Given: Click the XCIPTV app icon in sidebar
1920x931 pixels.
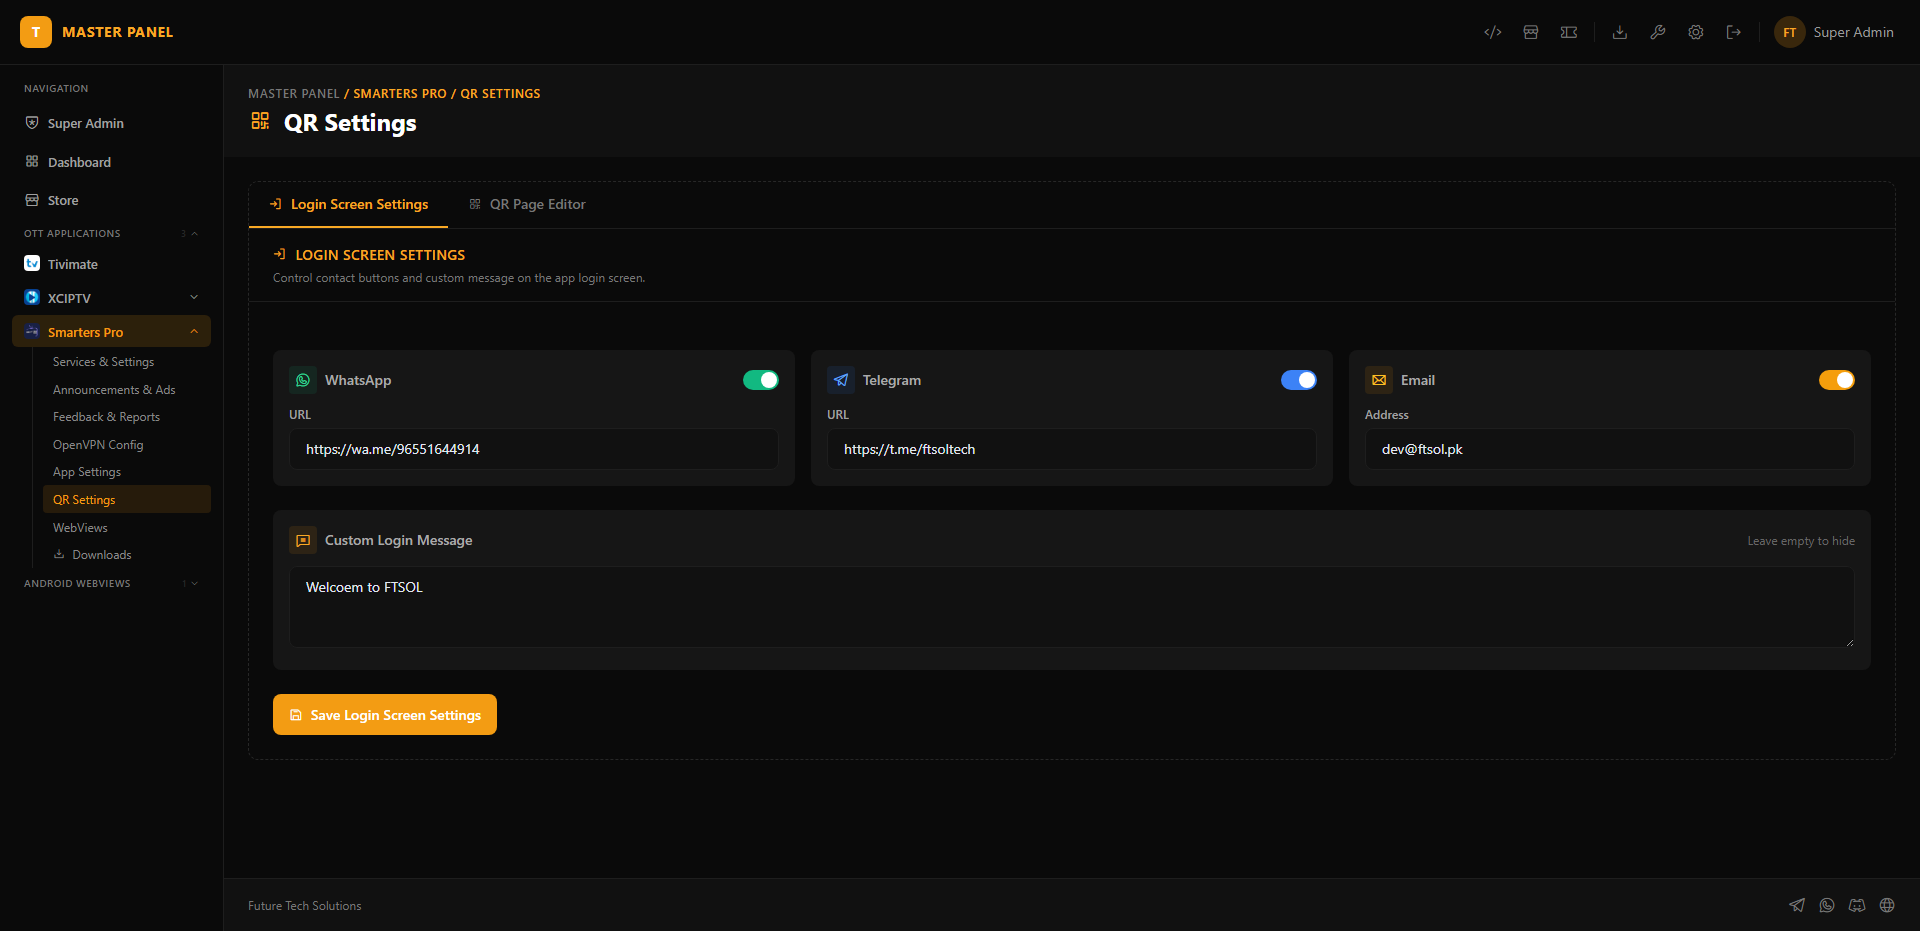Looking at the screenshot, I should (32, 297).
